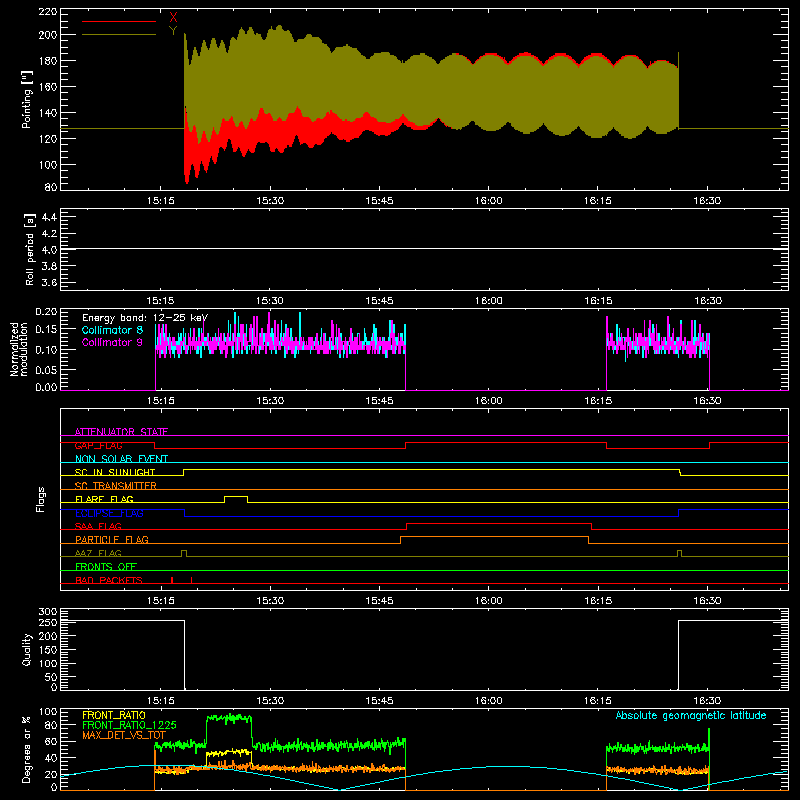This screenshot has height=800, width=800.
Task: Click the 0.20 value on the modulation axis
Action: pos(46,312)
